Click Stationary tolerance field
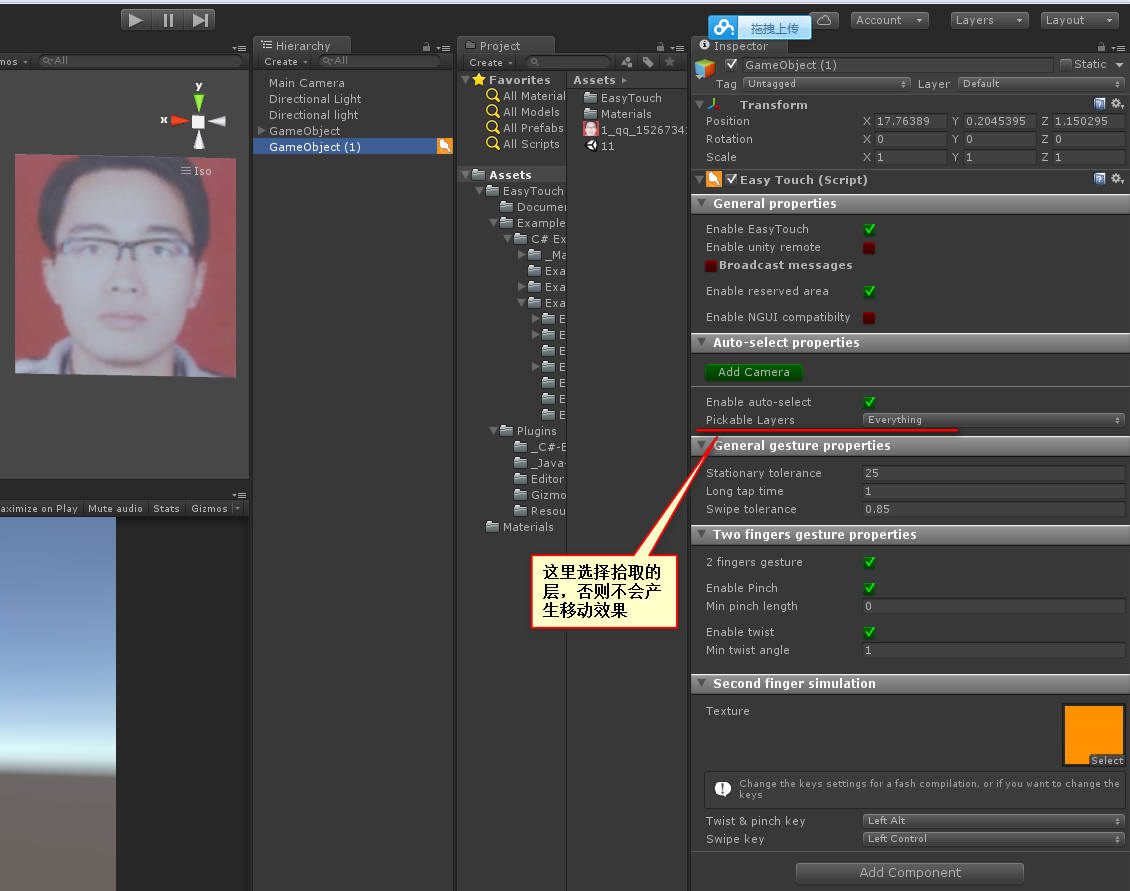Image resolution: width=1130 pixels, height=891 pixels. [994, 473]
